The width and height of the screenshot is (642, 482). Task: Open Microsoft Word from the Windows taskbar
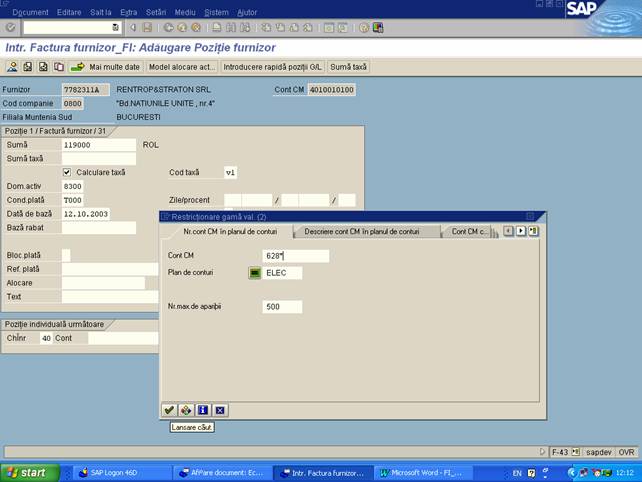click(x=415, y=472)
